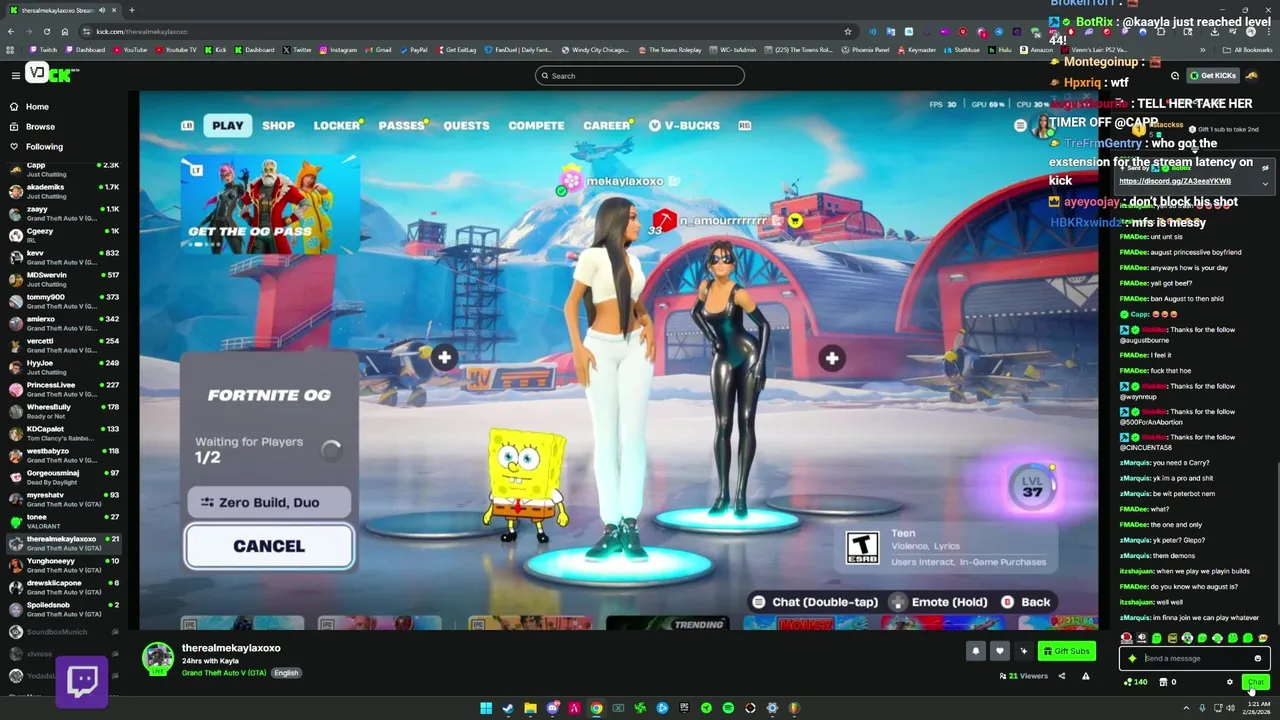Select therealmekaylaxoxo channel in sidebar

click(x=64, y=543)
